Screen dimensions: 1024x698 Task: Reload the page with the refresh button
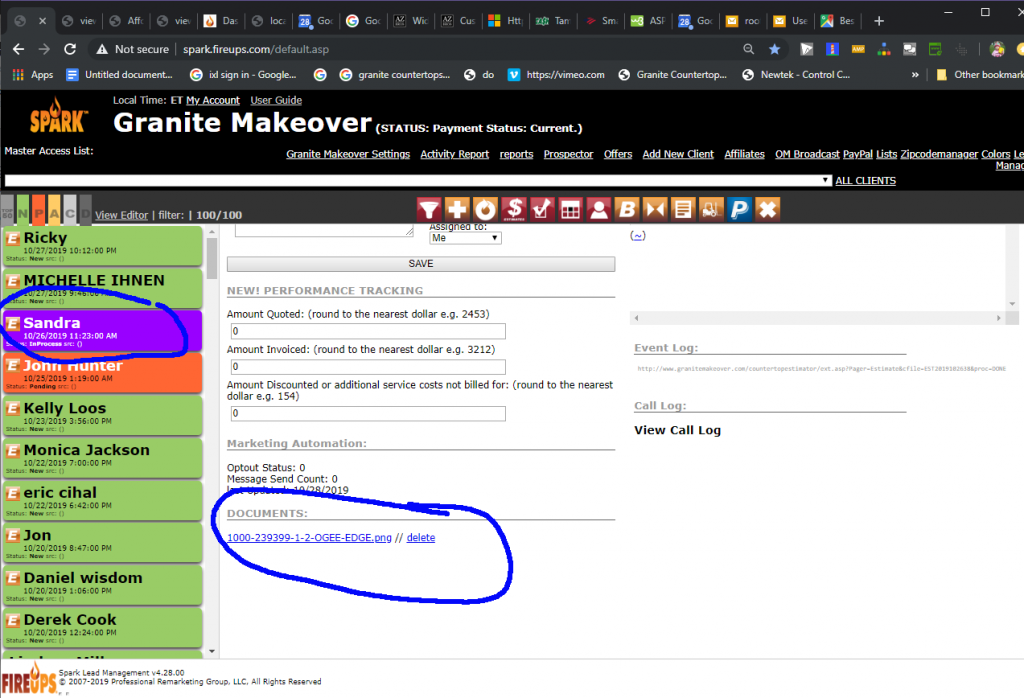(70, 49)
